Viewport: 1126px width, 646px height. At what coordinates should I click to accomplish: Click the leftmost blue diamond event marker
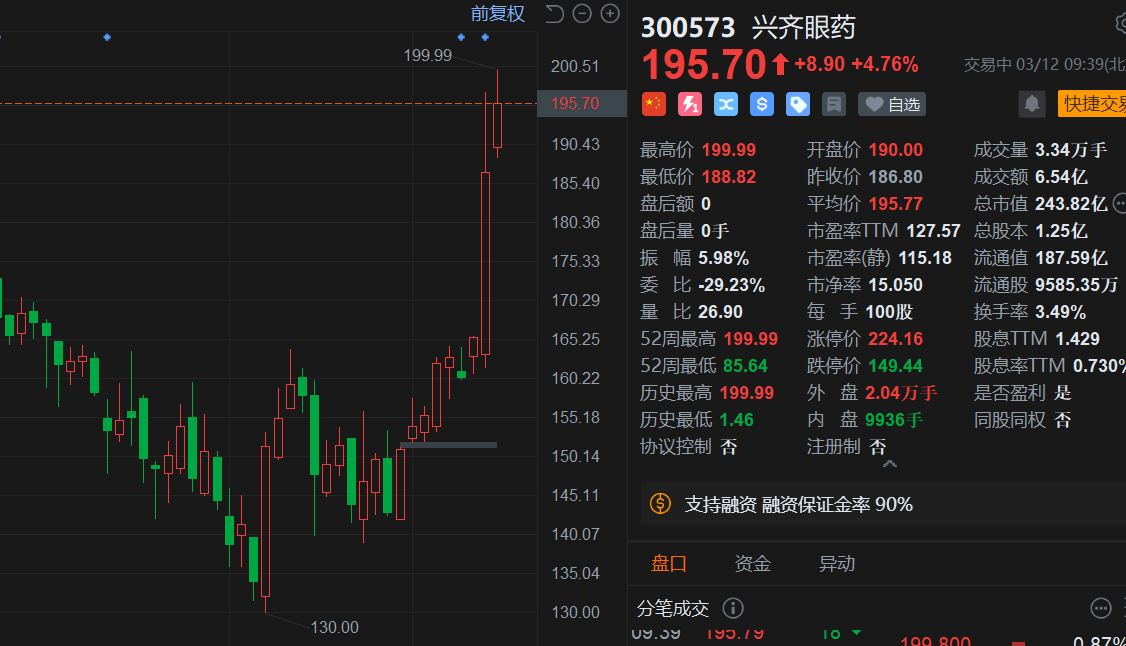[x=107, y=37]
